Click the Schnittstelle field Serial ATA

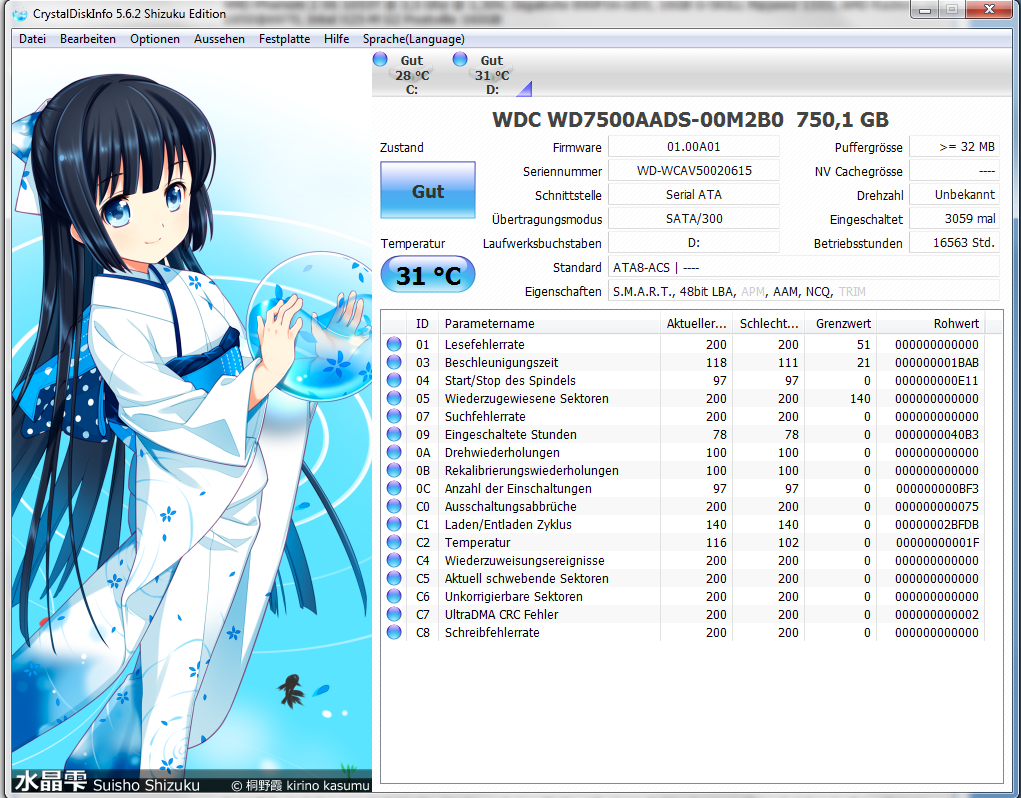pyautogui.click(x=693, y=195)
